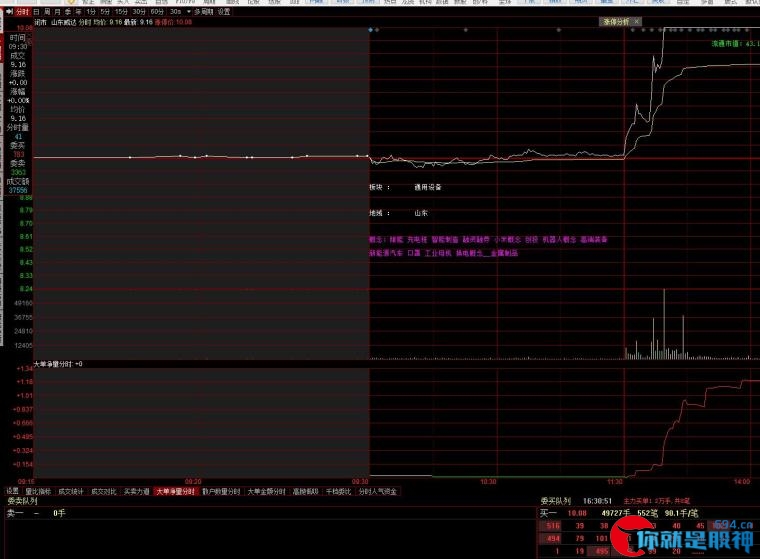Switch to the 月 monthly chart period
760x559 pixels.
tap(57, 12)
